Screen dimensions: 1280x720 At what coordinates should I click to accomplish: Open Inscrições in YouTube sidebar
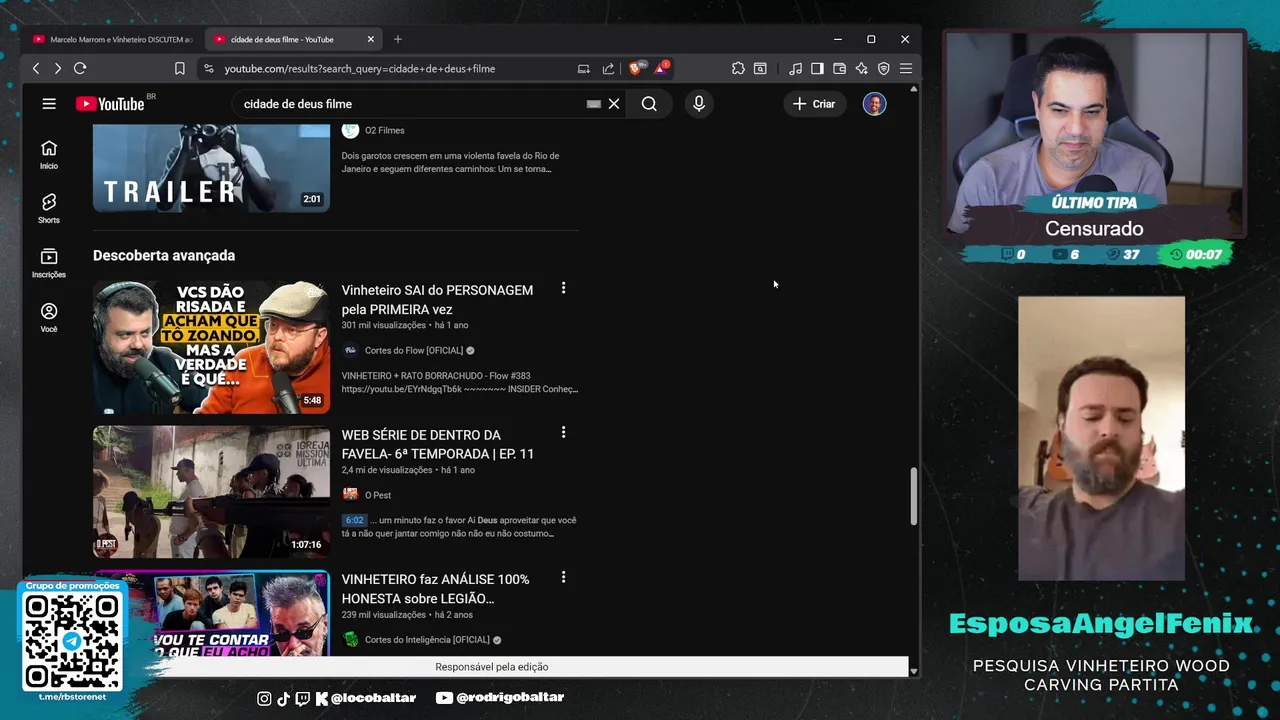[49, 264]
